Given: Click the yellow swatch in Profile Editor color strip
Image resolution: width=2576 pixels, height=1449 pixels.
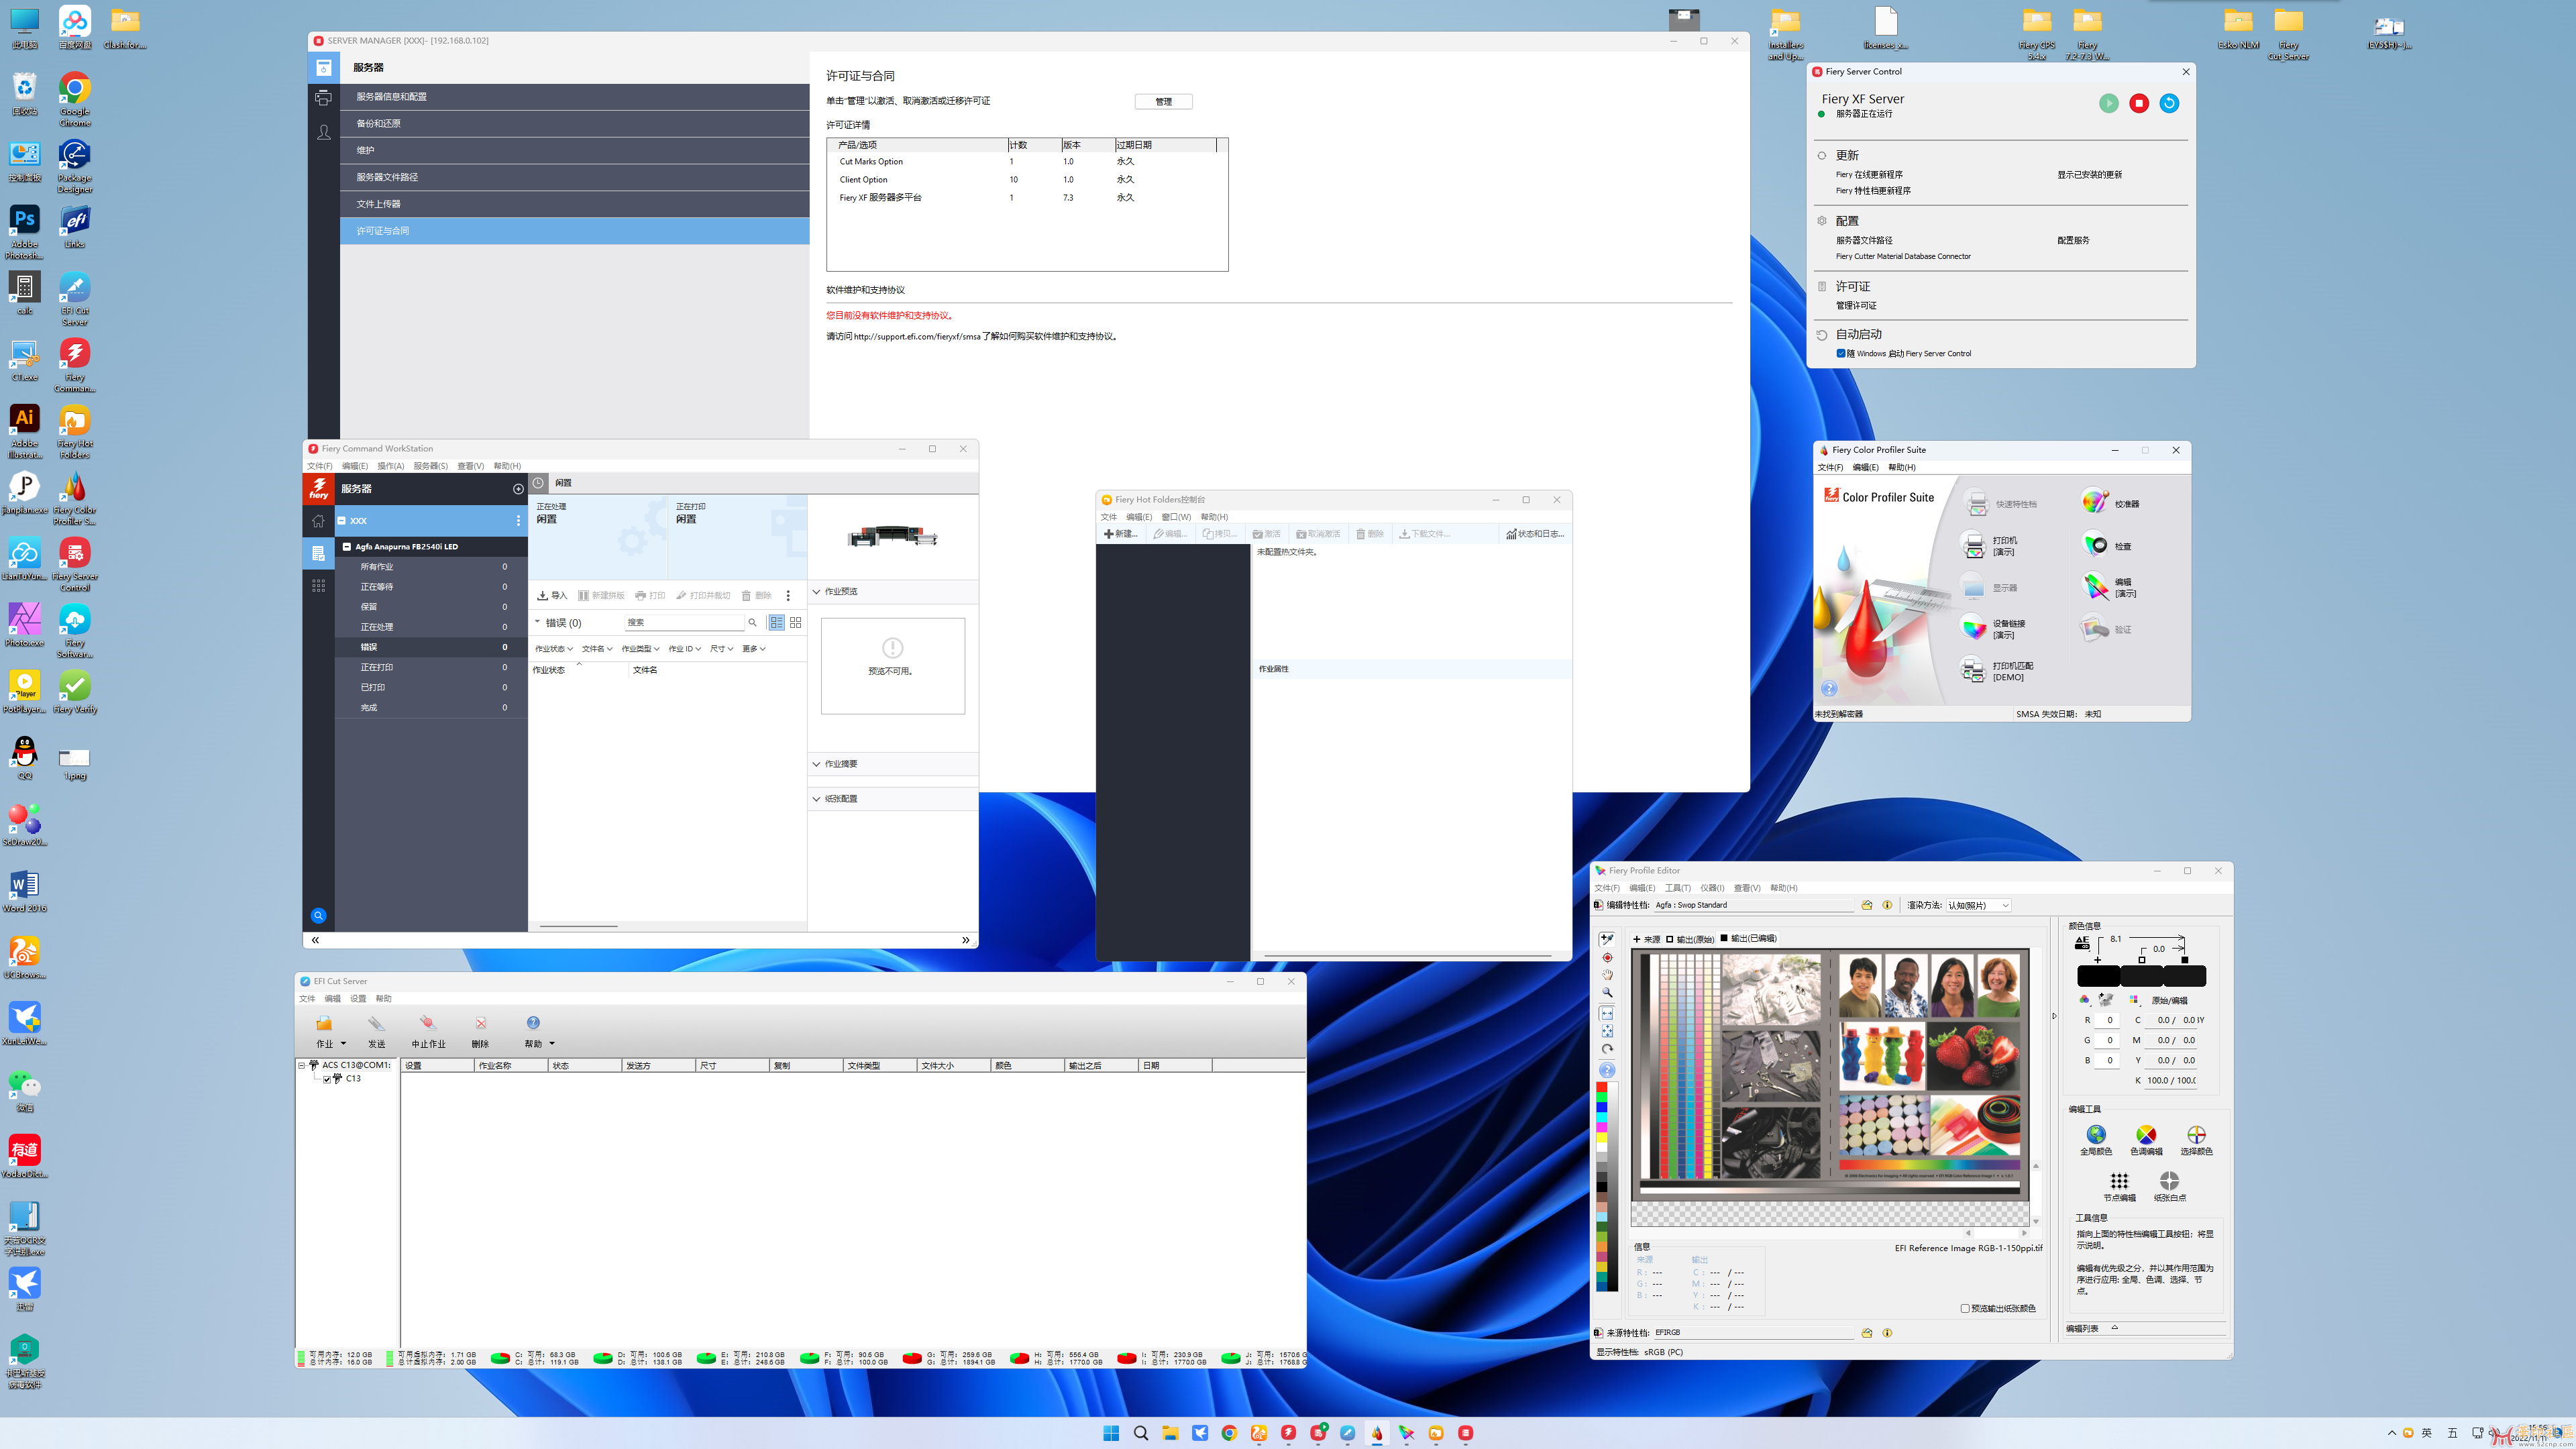Looking at the screenshot, I should pos(1601,1138).
